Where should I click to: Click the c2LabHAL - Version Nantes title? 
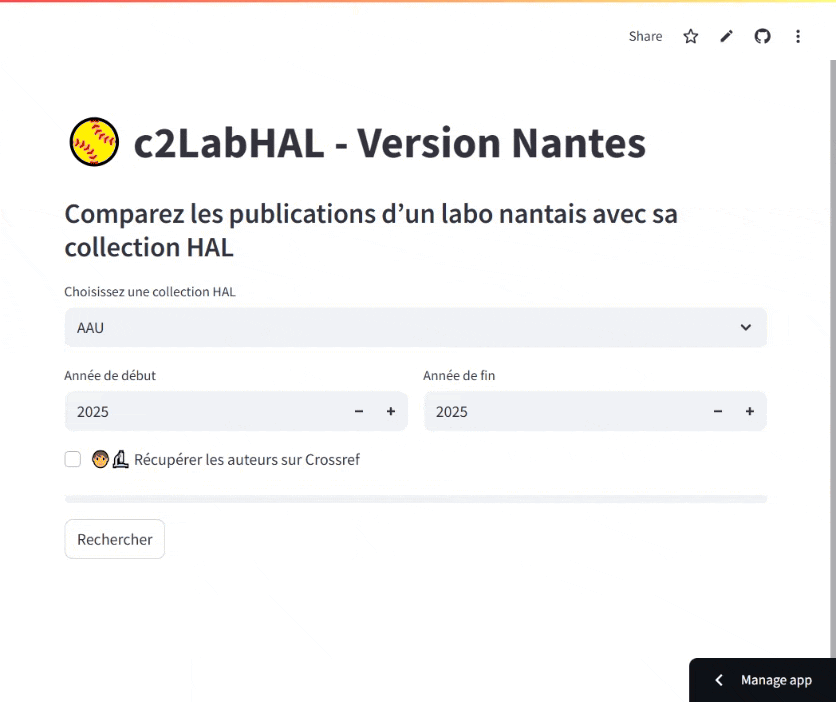[x=389, y=143]
